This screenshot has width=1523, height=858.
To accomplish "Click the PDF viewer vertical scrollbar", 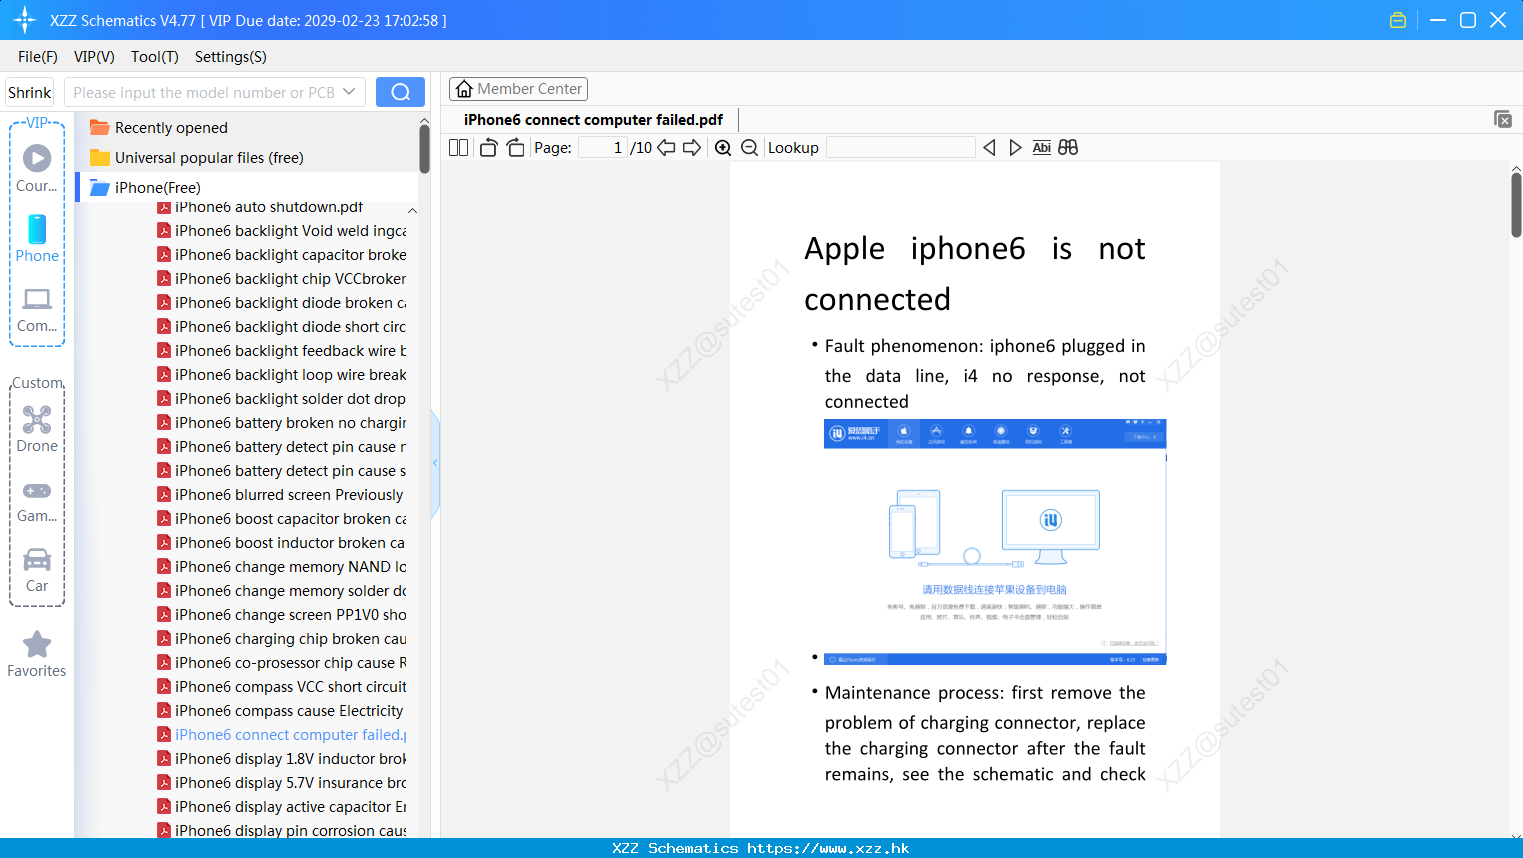I will pos(1516,205).
